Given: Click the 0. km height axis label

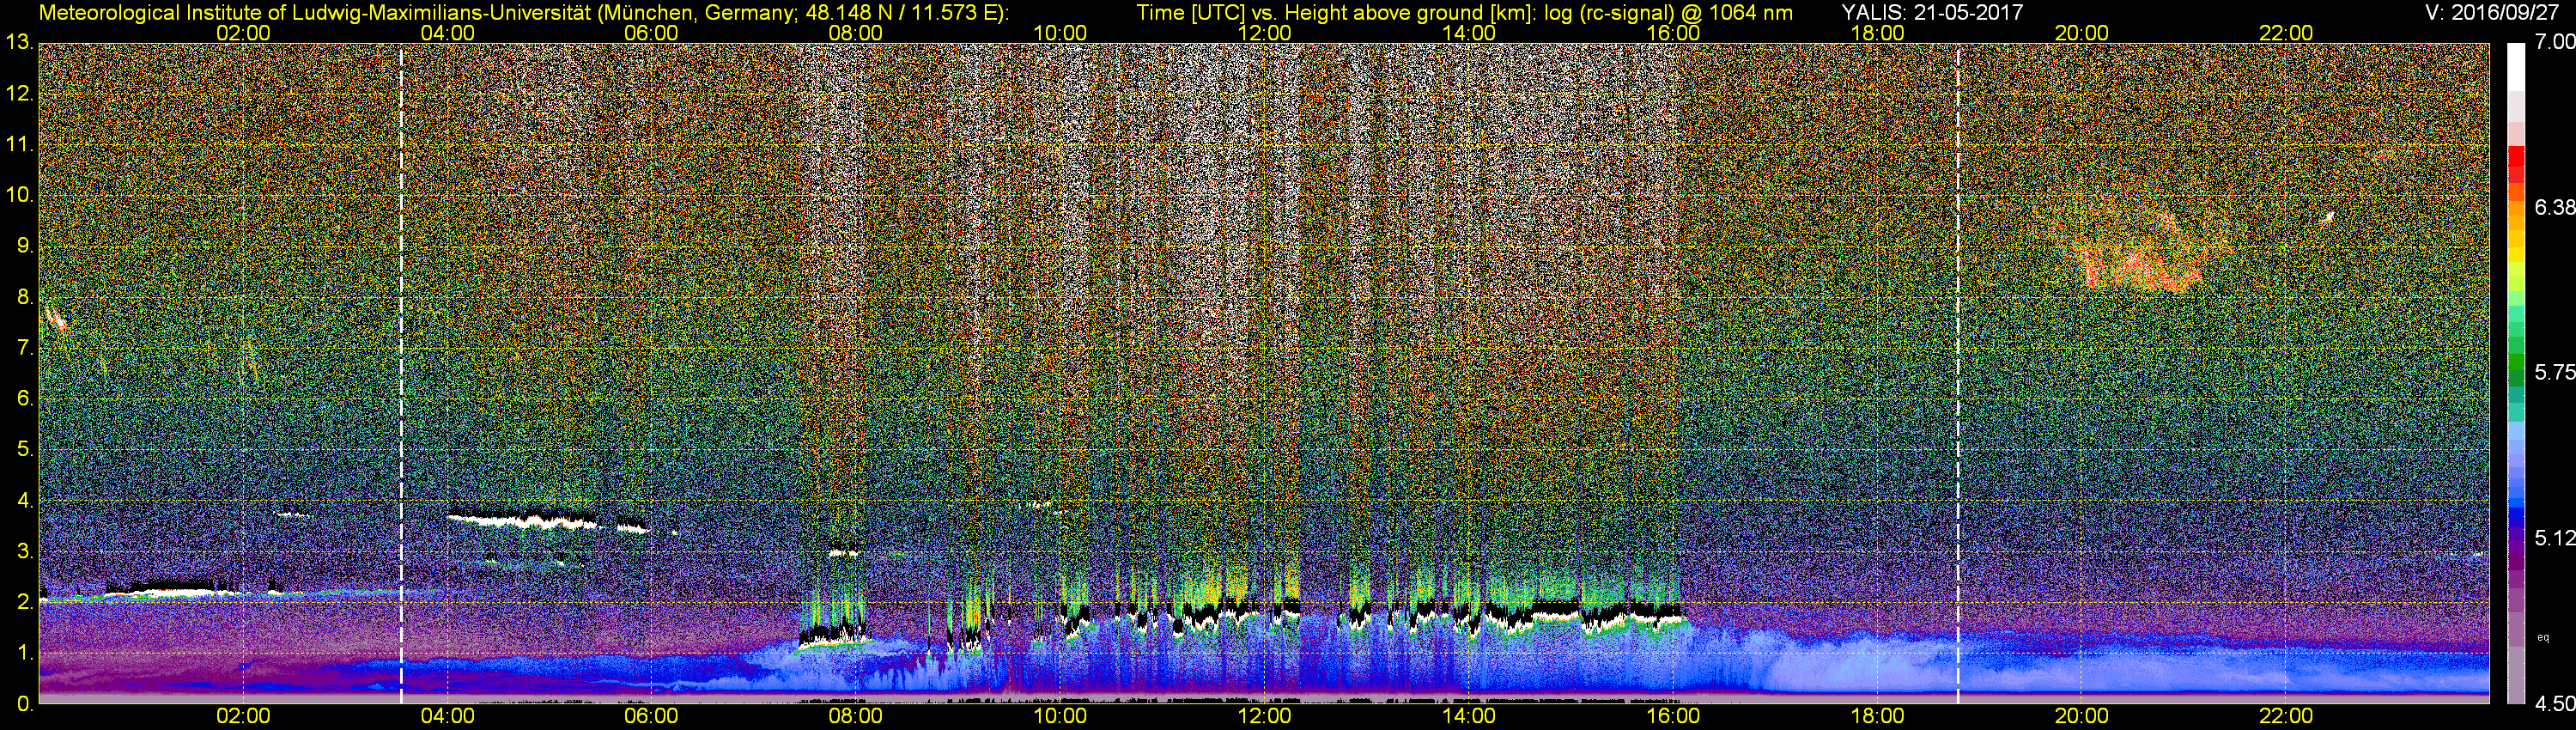Looking at the screenshot, I should pos(25,704).
